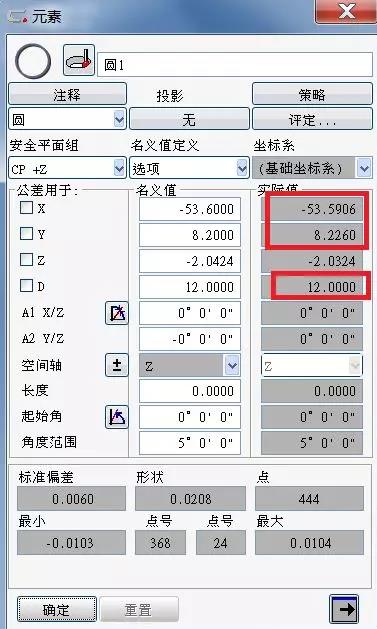This screenshot has width=377, height=629.
Task: Click the actual X value -53.5906
Action: click(312, 209)
